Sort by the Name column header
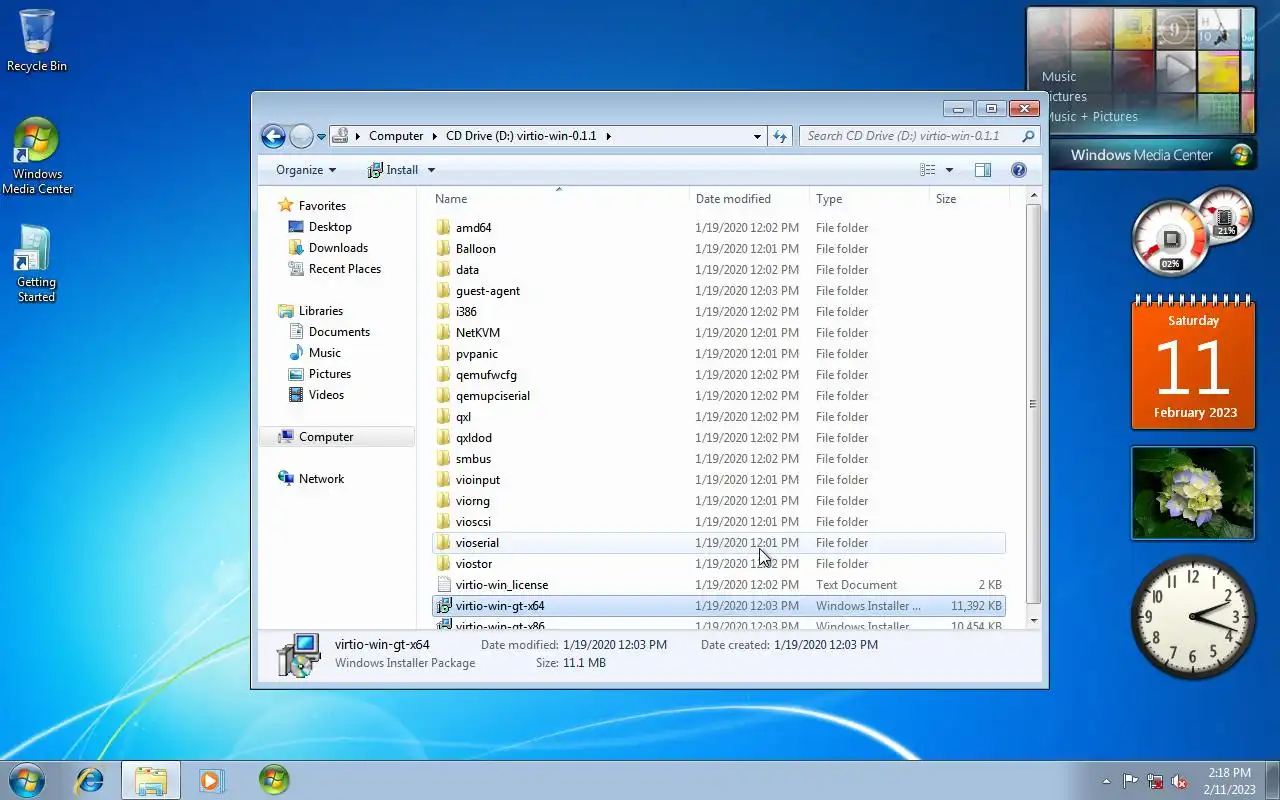 pyautogui.click(x=558, y=199)
